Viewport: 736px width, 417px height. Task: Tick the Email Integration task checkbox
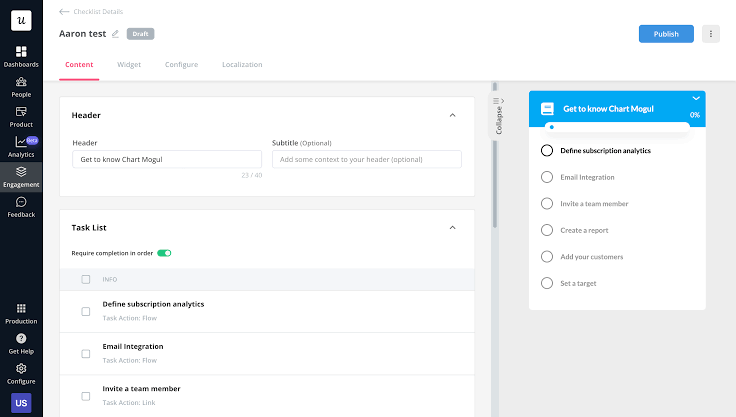click(86, 354)
